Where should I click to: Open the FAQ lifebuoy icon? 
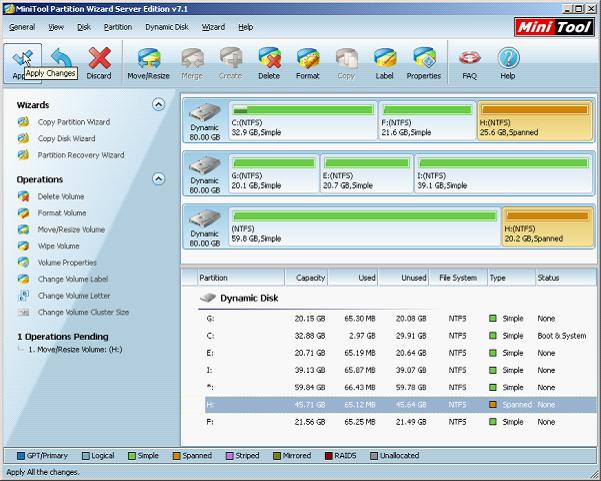tap(470, 58)
